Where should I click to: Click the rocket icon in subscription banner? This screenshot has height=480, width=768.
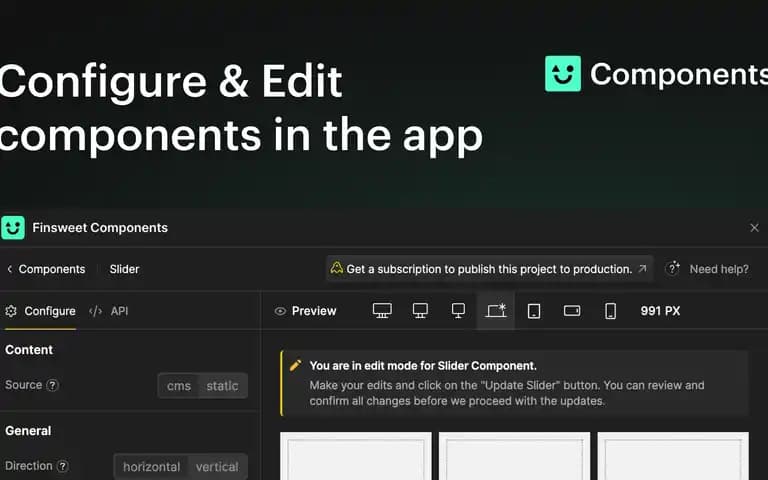[336, 268]
